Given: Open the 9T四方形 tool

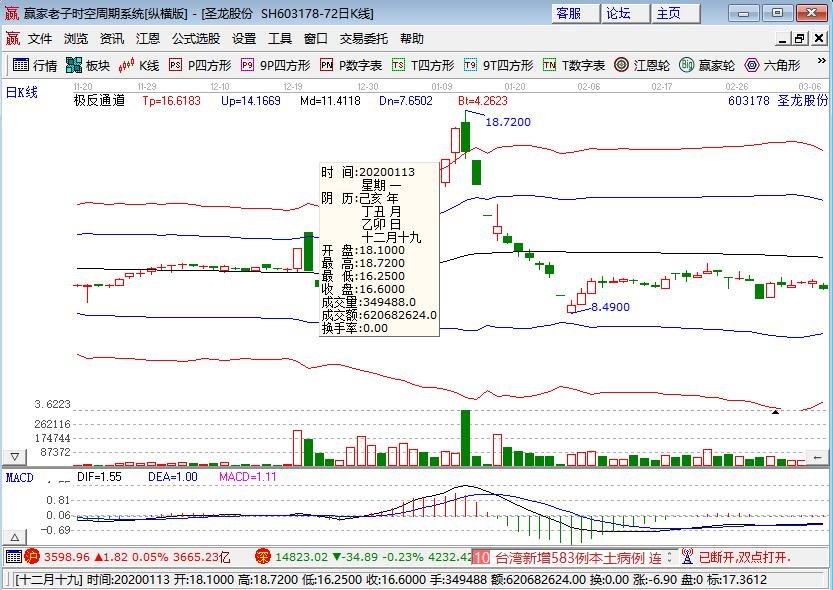Looking at the screenshot, I should (x=498, y=65).
